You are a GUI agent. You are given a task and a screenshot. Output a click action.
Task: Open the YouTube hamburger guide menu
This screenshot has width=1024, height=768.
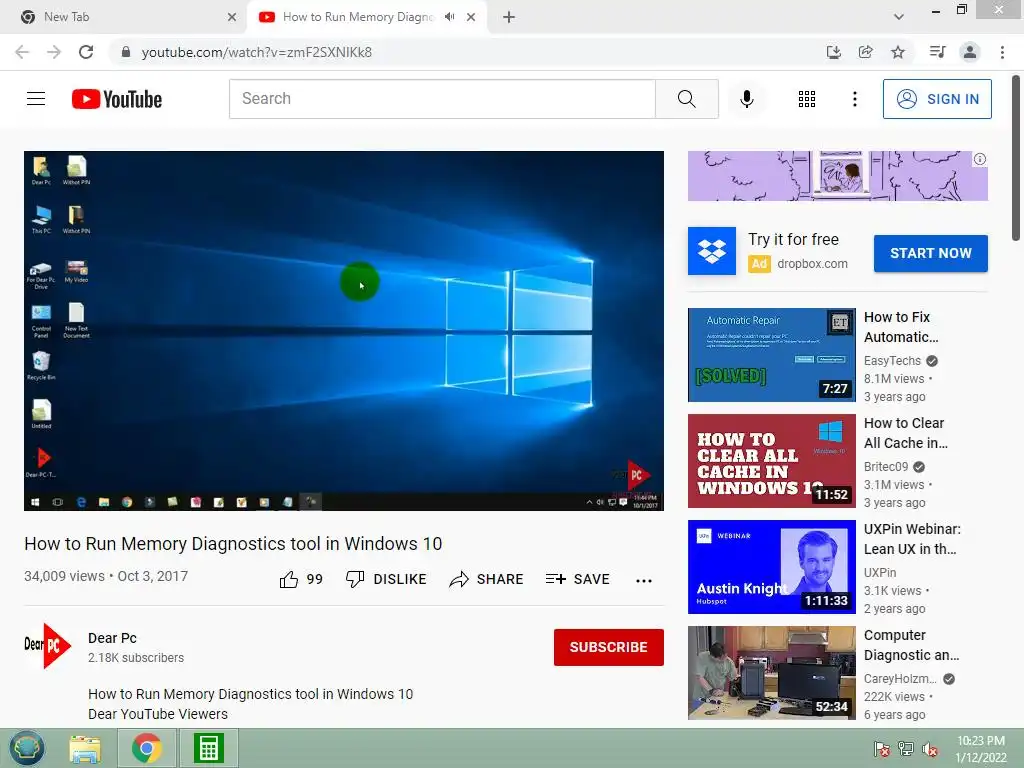point(36,99)
